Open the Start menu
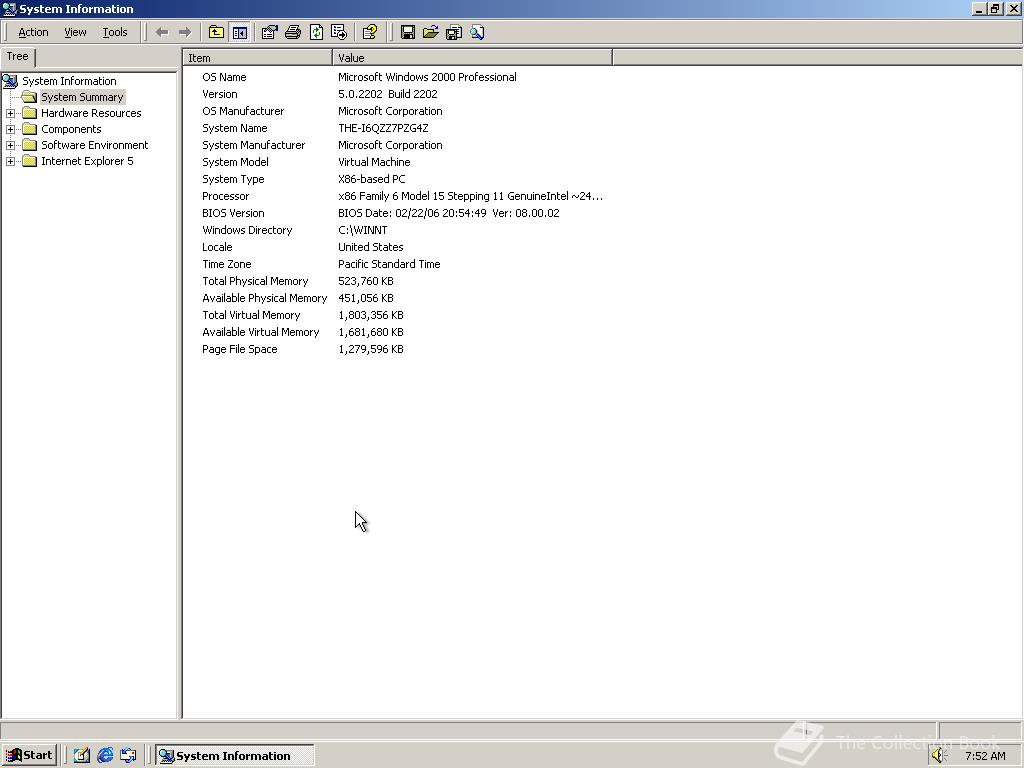The width and height of the screenshot is (1024, 768). (x=29, y=756)
